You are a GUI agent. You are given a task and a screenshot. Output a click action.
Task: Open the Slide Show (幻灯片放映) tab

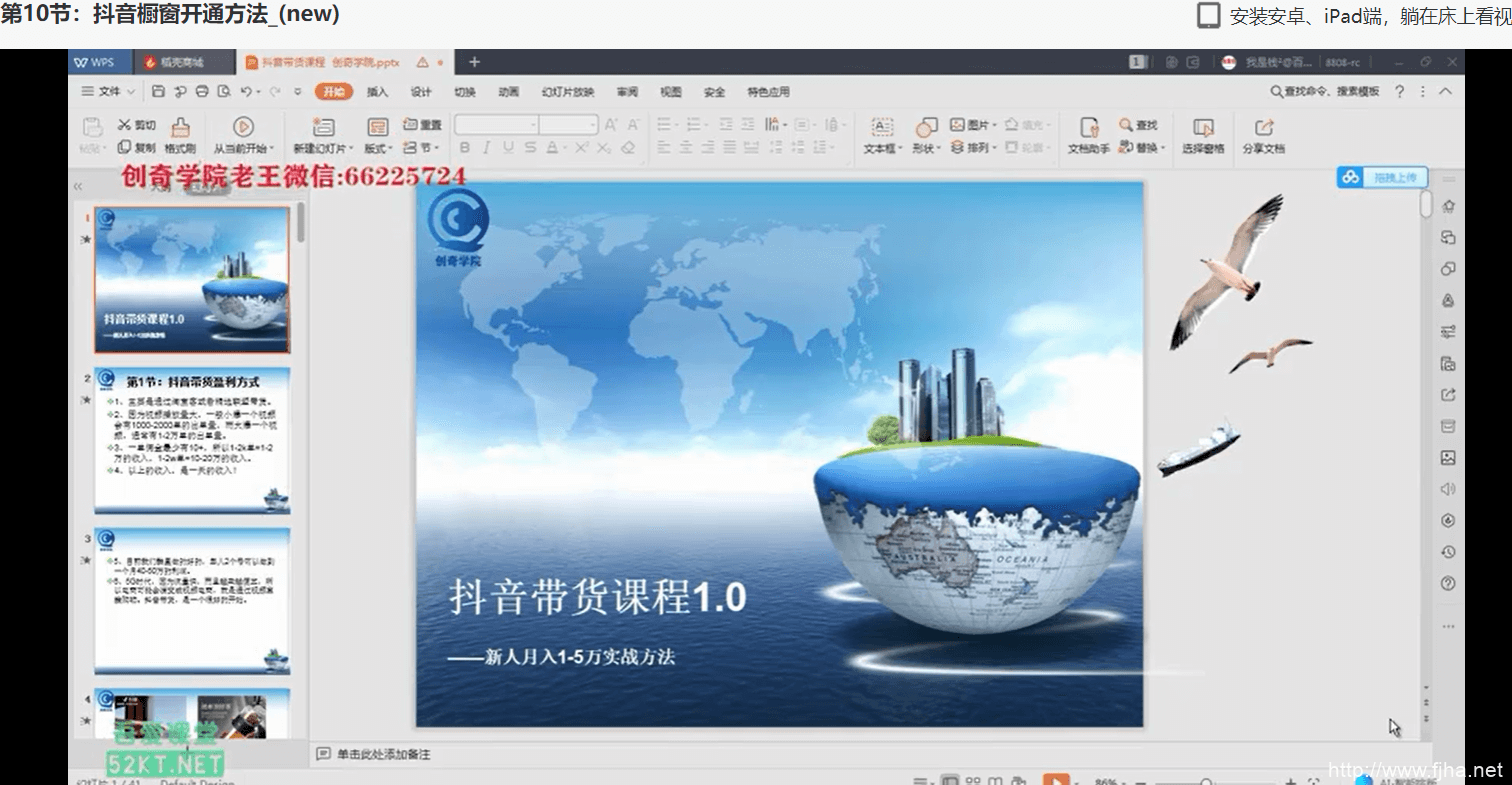click(x=568, y=91)
